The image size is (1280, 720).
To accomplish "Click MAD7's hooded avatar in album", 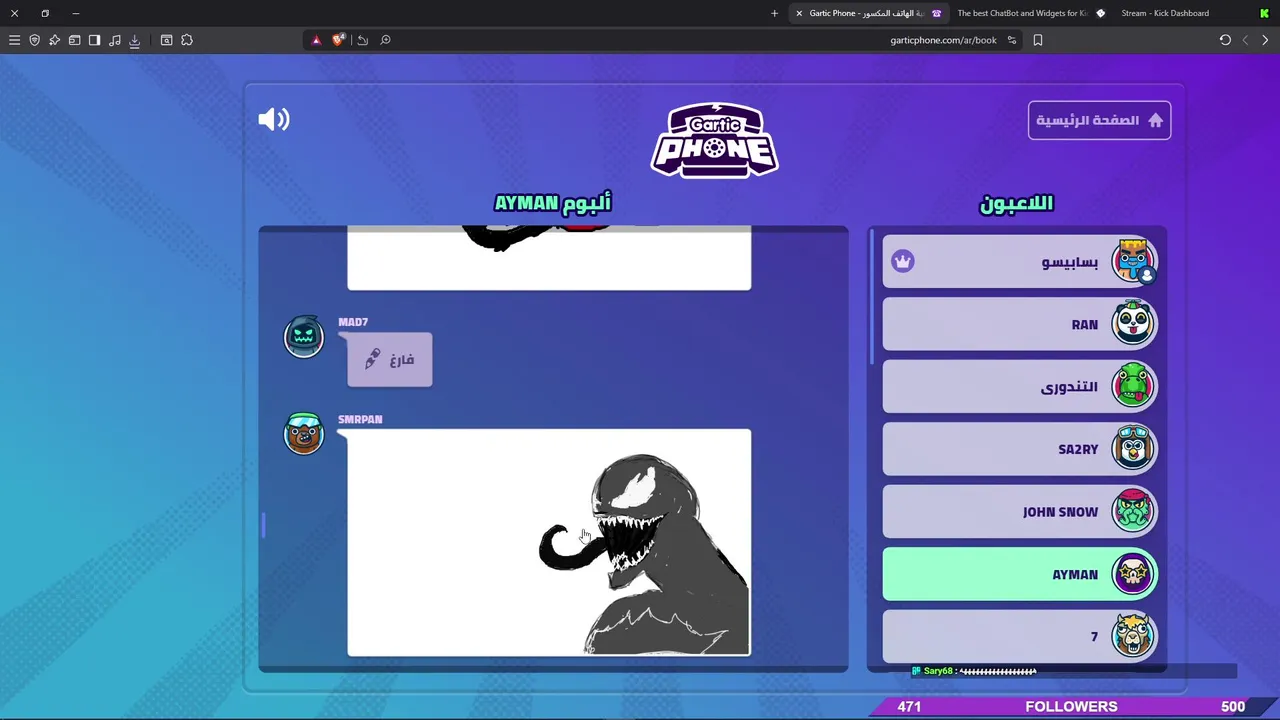I will click(x=304, y=336).
